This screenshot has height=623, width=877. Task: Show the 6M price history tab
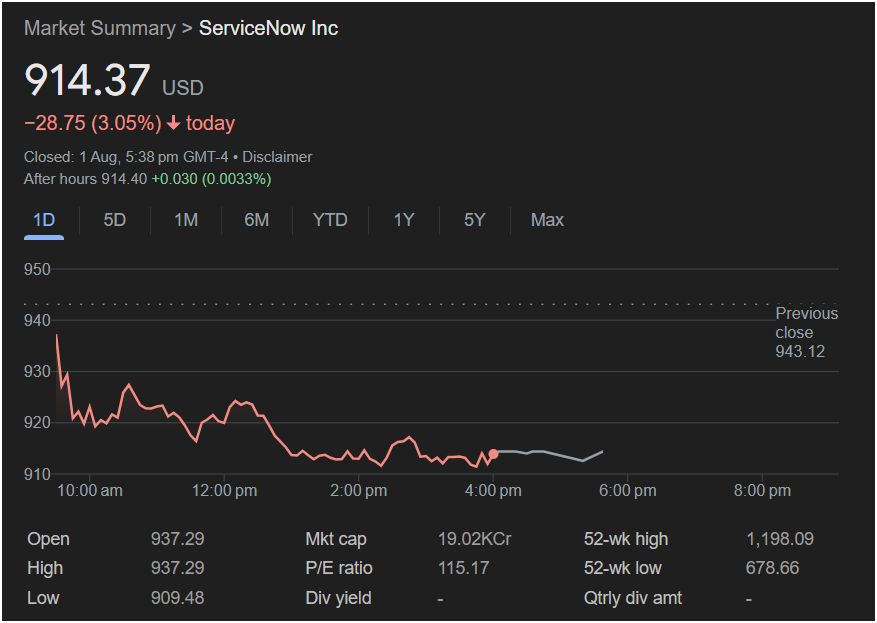click(x=257, y=220)
